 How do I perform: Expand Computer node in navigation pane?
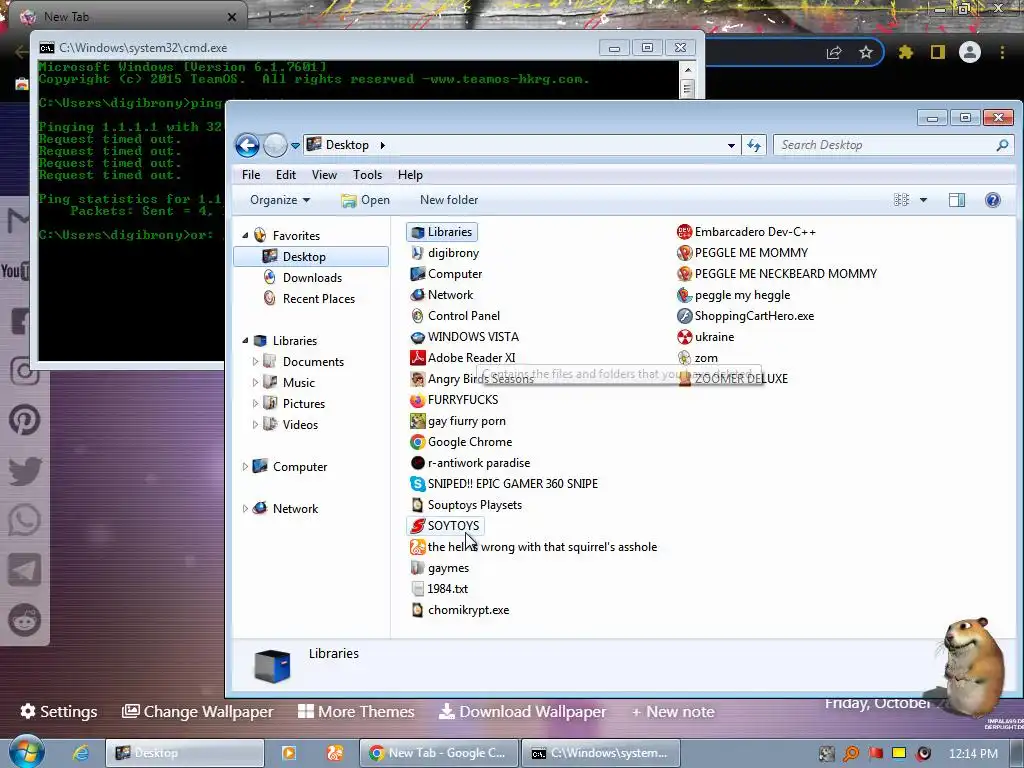pyautogui.click(x=246, y=466)
